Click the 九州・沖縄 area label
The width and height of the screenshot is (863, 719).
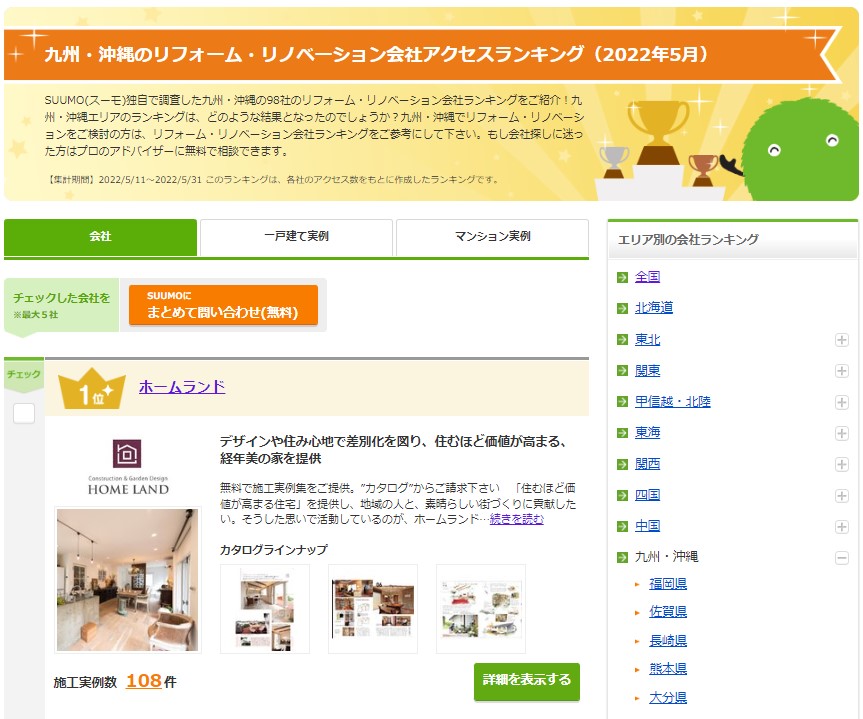[x=667, y=557]
